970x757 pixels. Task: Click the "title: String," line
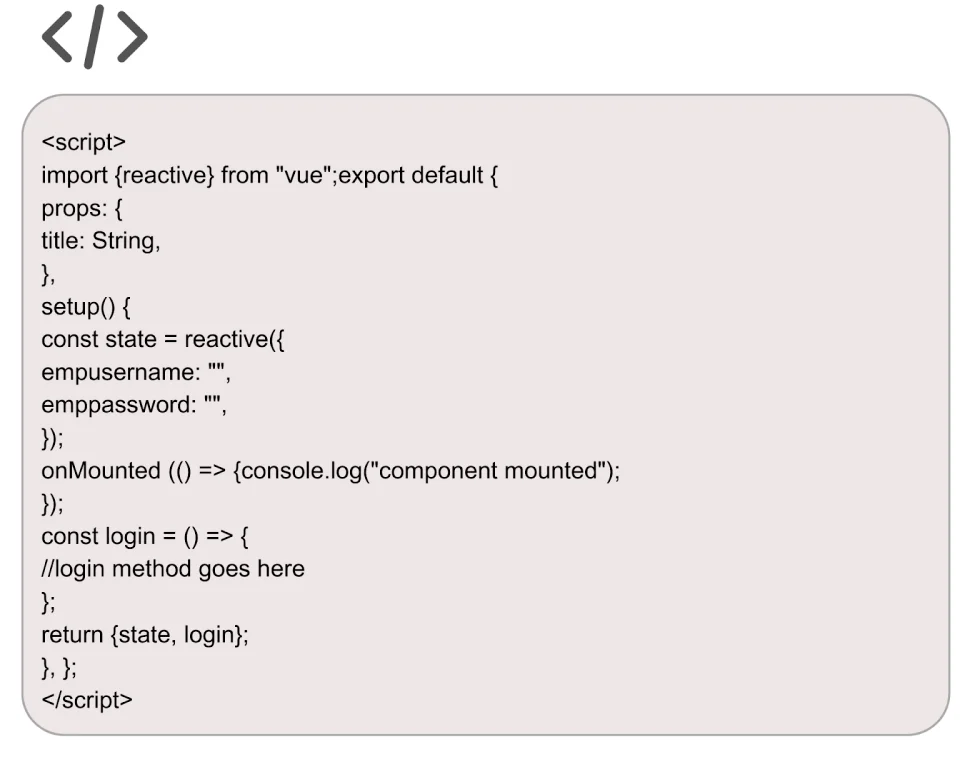[x=100, y=241]
